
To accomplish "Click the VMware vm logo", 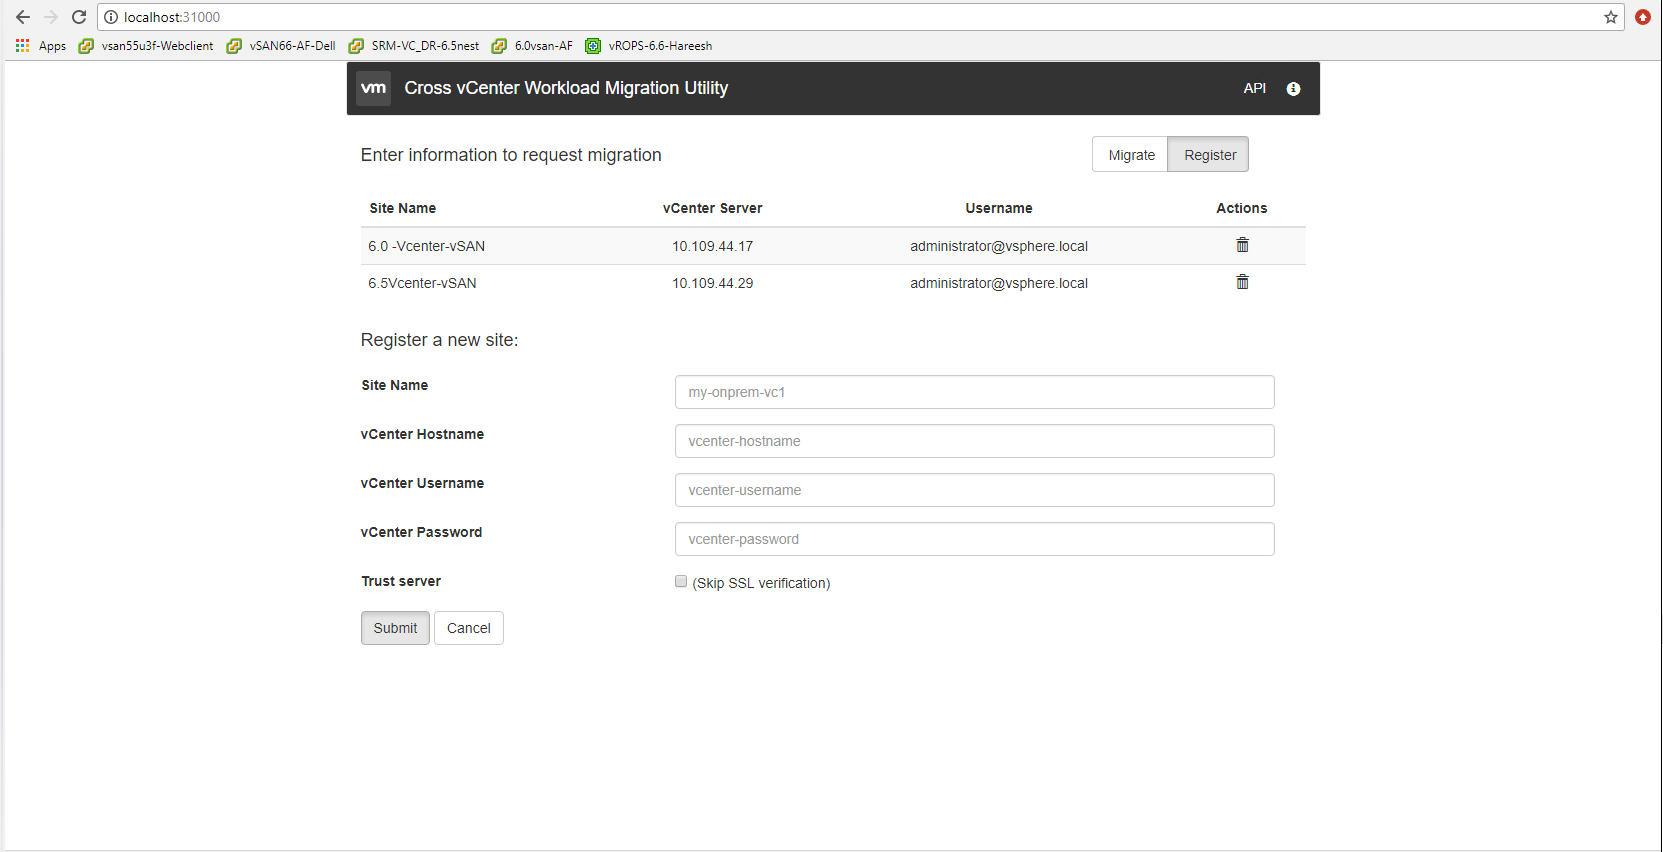I will point(374,88).
